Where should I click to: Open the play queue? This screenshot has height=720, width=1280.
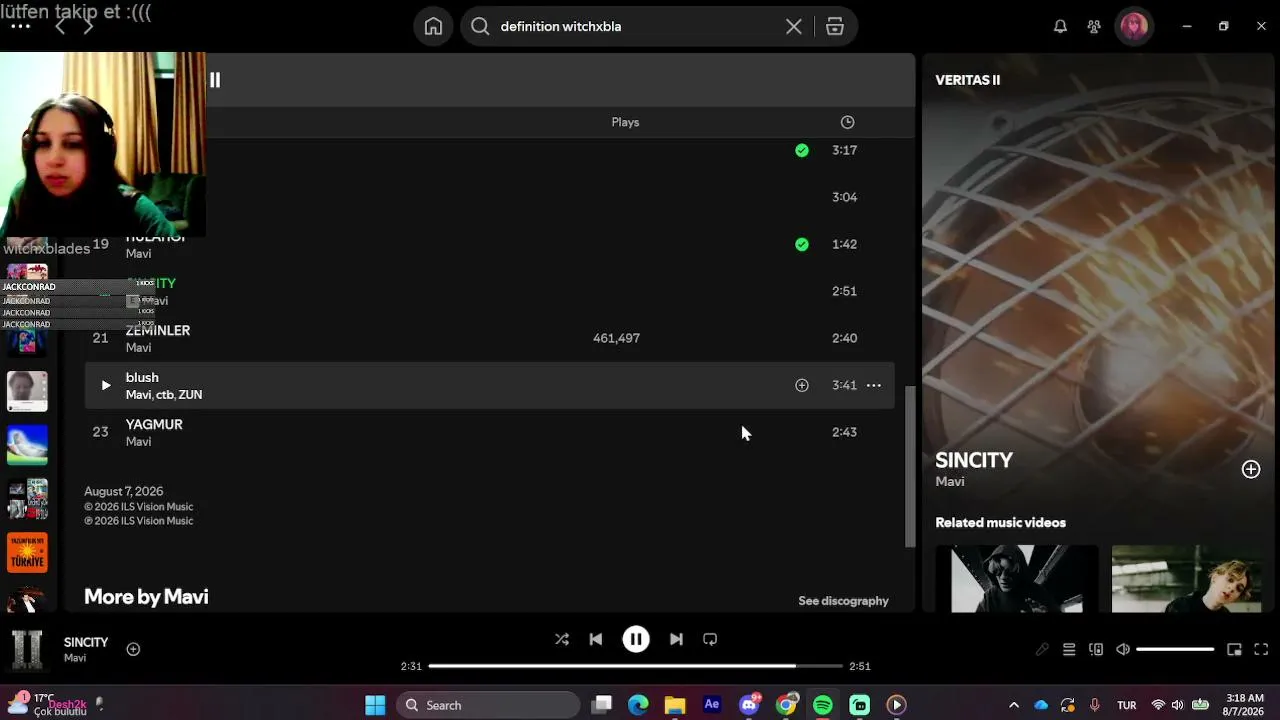point(1069,649)
